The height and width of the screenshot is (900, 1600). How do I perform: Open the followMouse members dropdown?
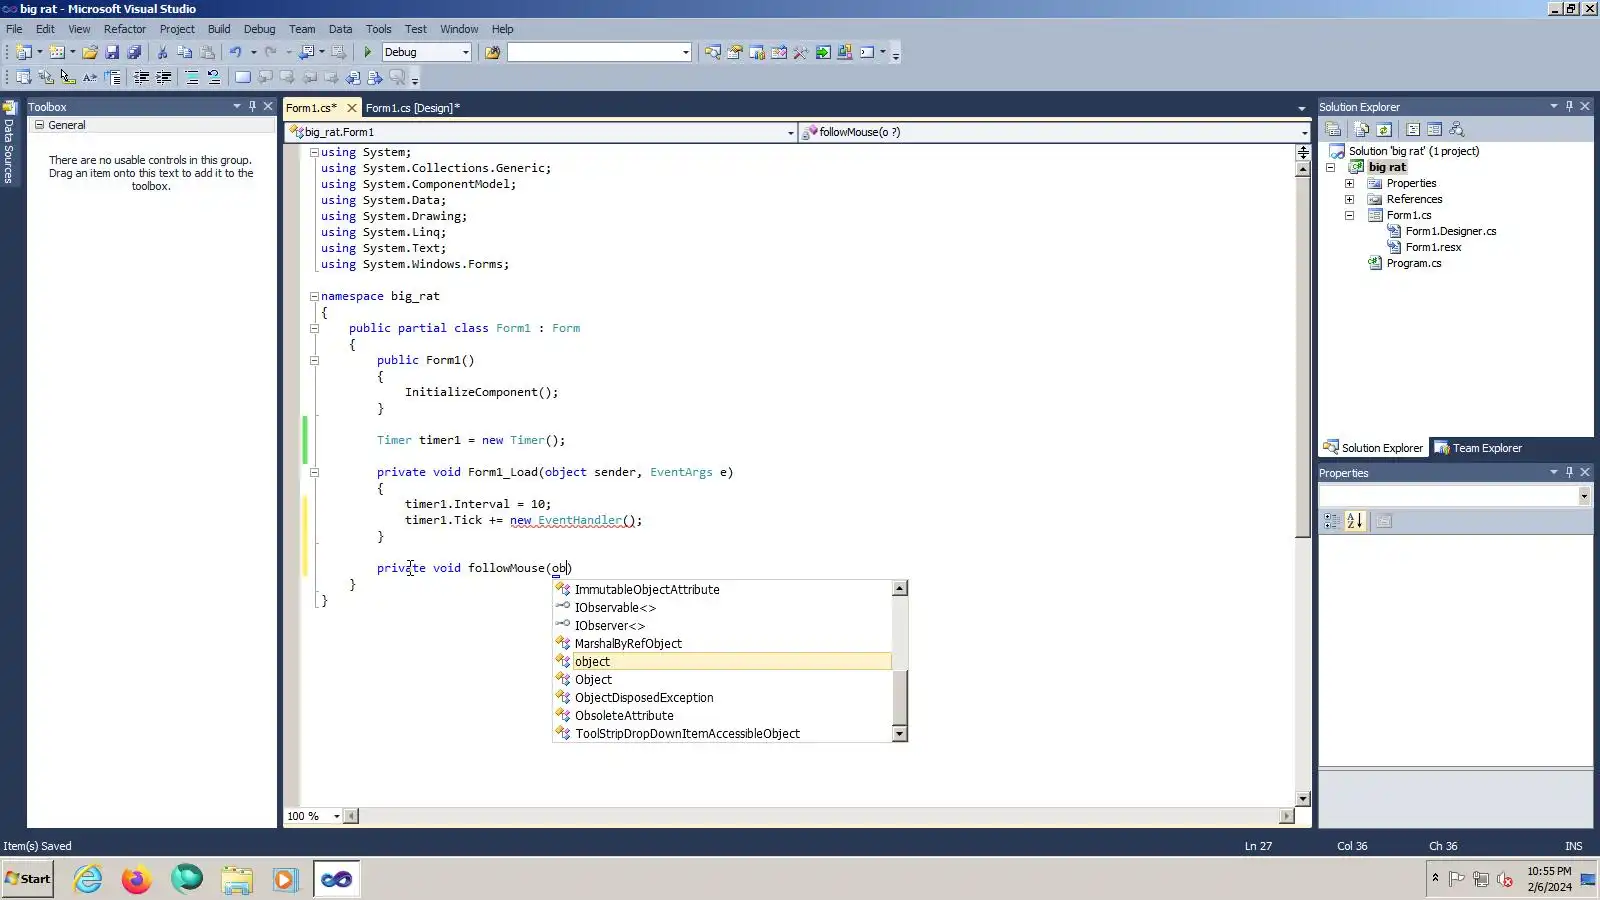click(x=1304, y=132)
